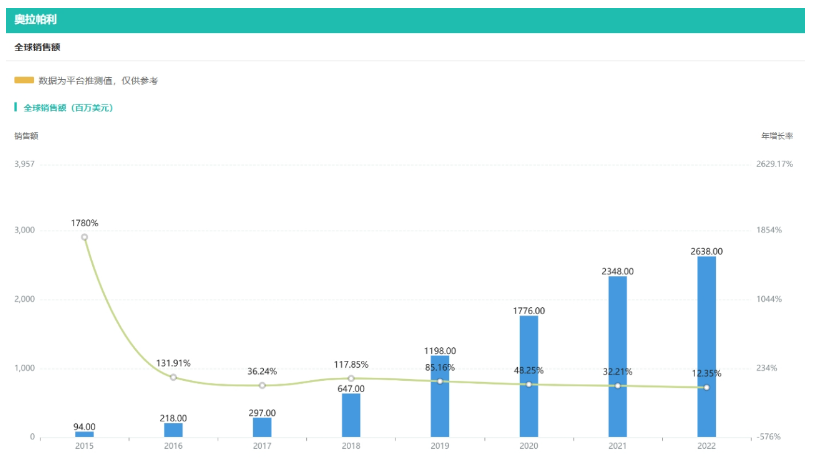Image resolution: width=817 pixels, height=461 pixels.
Task: Click the 1198.00 value label
Action: point(440,351)
